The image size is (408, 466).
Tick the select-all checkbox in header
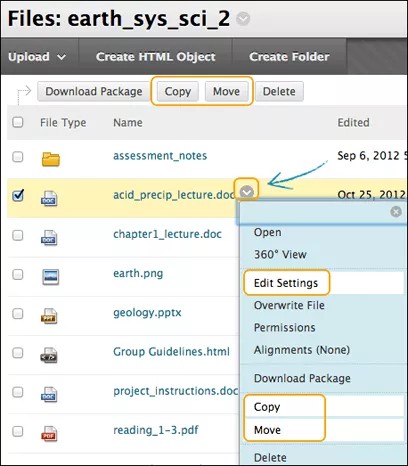click(x=18, y=122)
